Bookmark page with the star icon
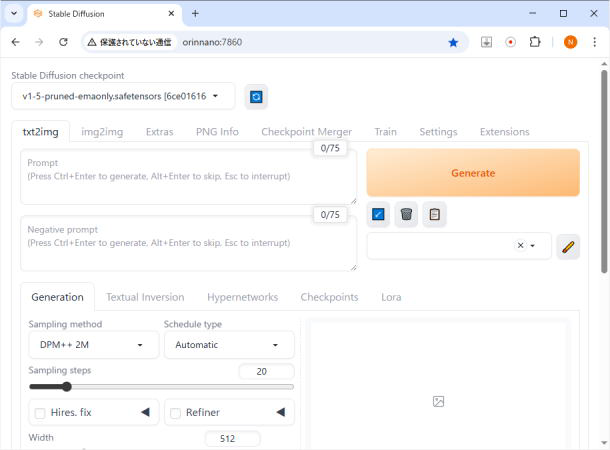Screen dimensions: 610x450 (453, 42)
